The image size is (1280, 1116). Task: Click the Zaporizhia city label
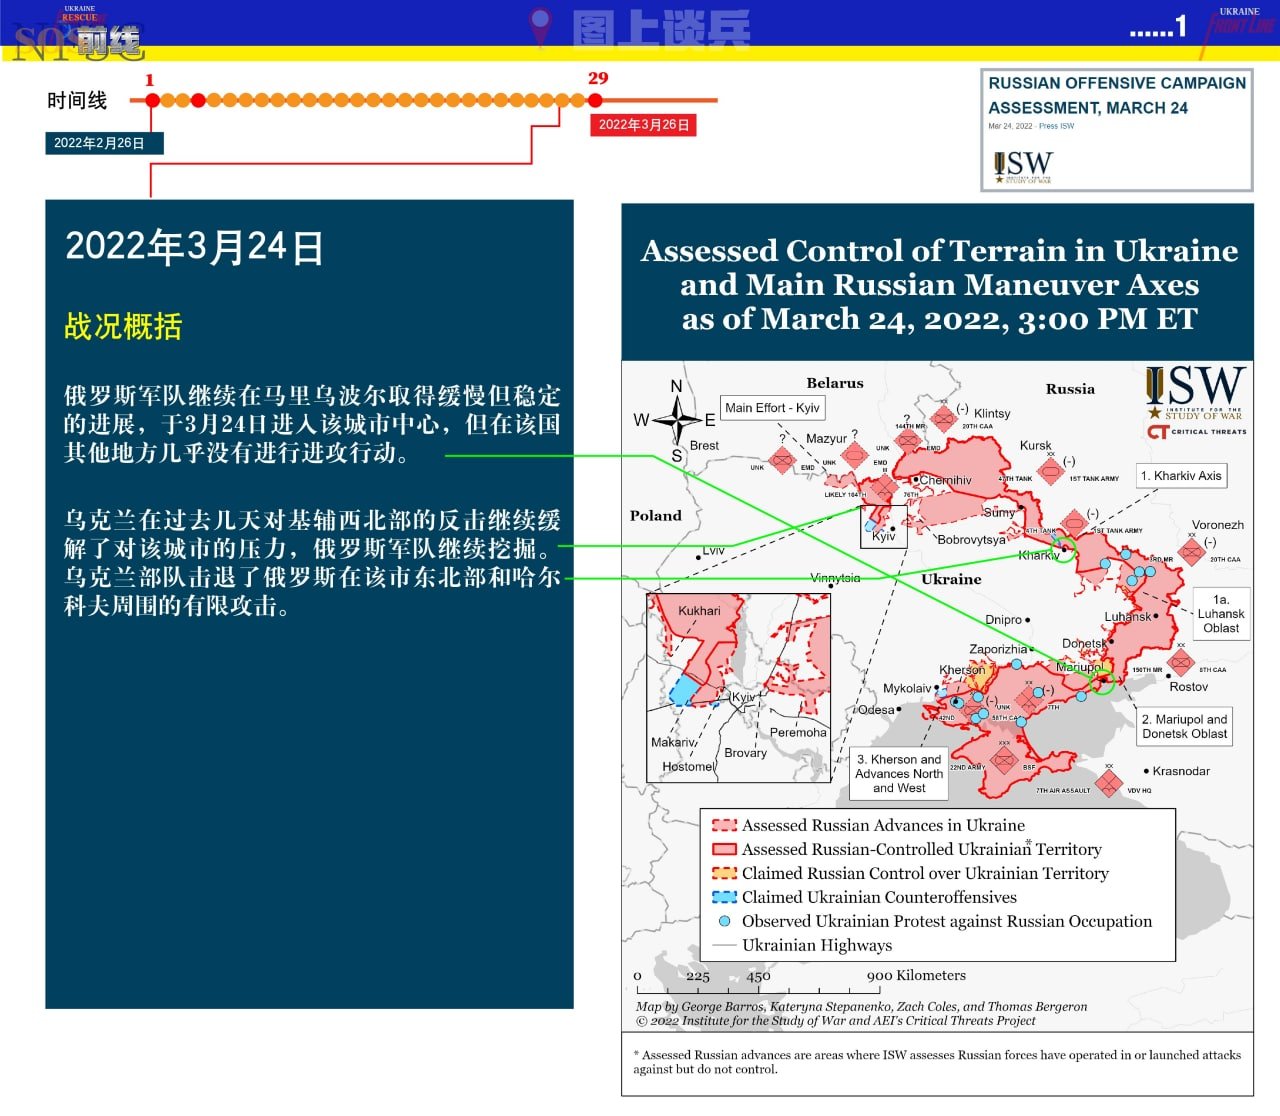pyautogui.click(x=998, y=650)
